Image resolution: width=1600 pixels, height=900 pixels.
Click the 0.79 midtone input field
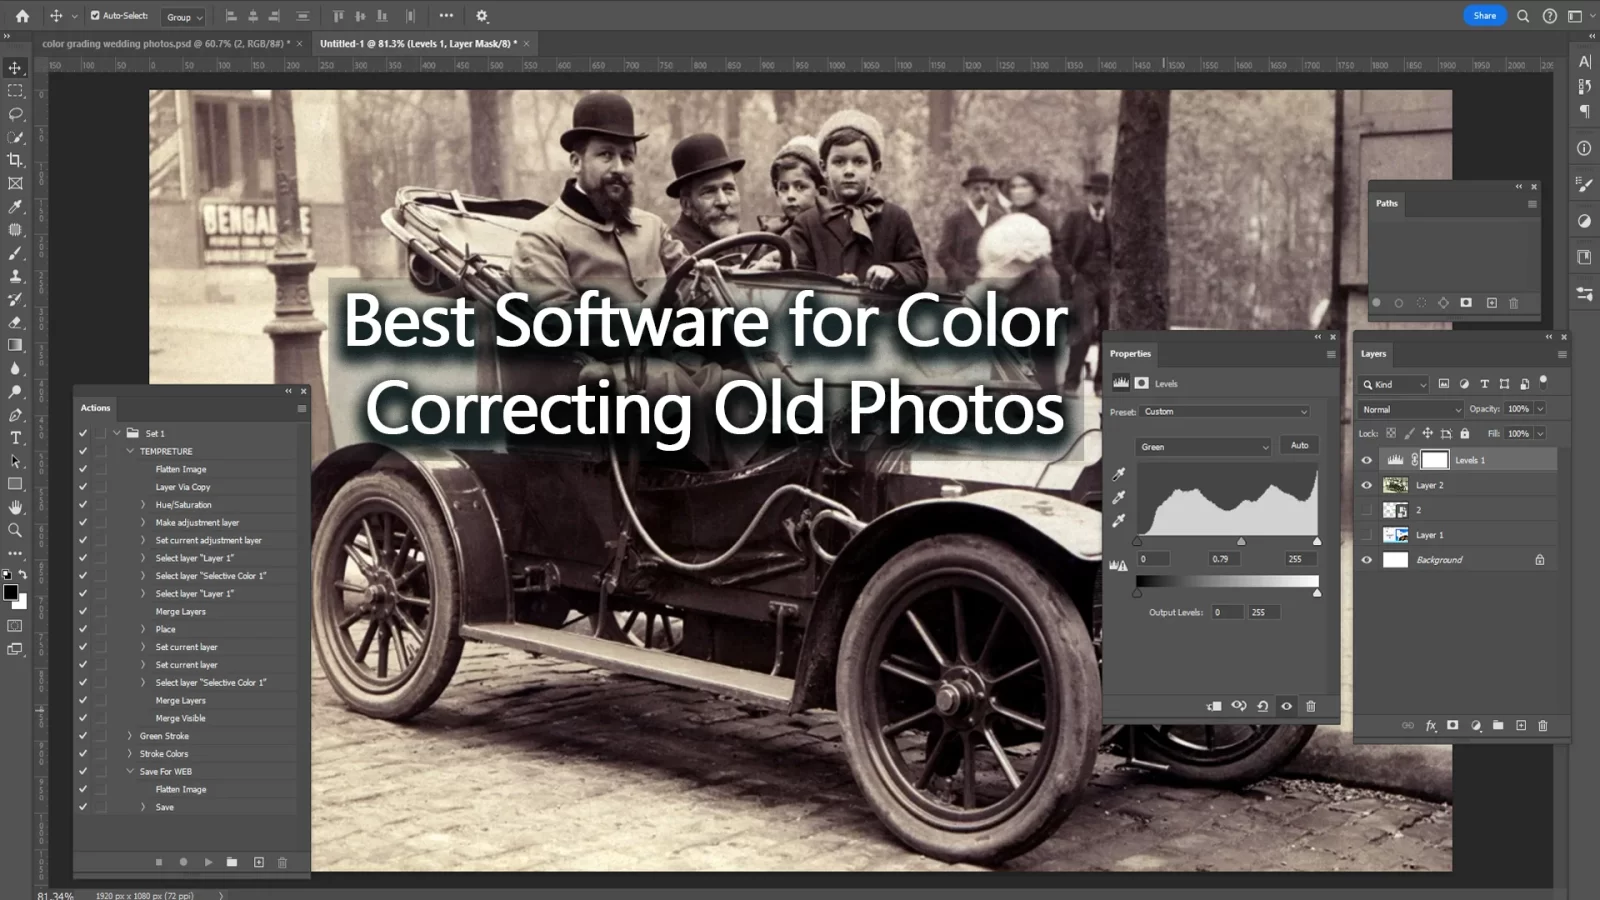(x=1227, y=559)
